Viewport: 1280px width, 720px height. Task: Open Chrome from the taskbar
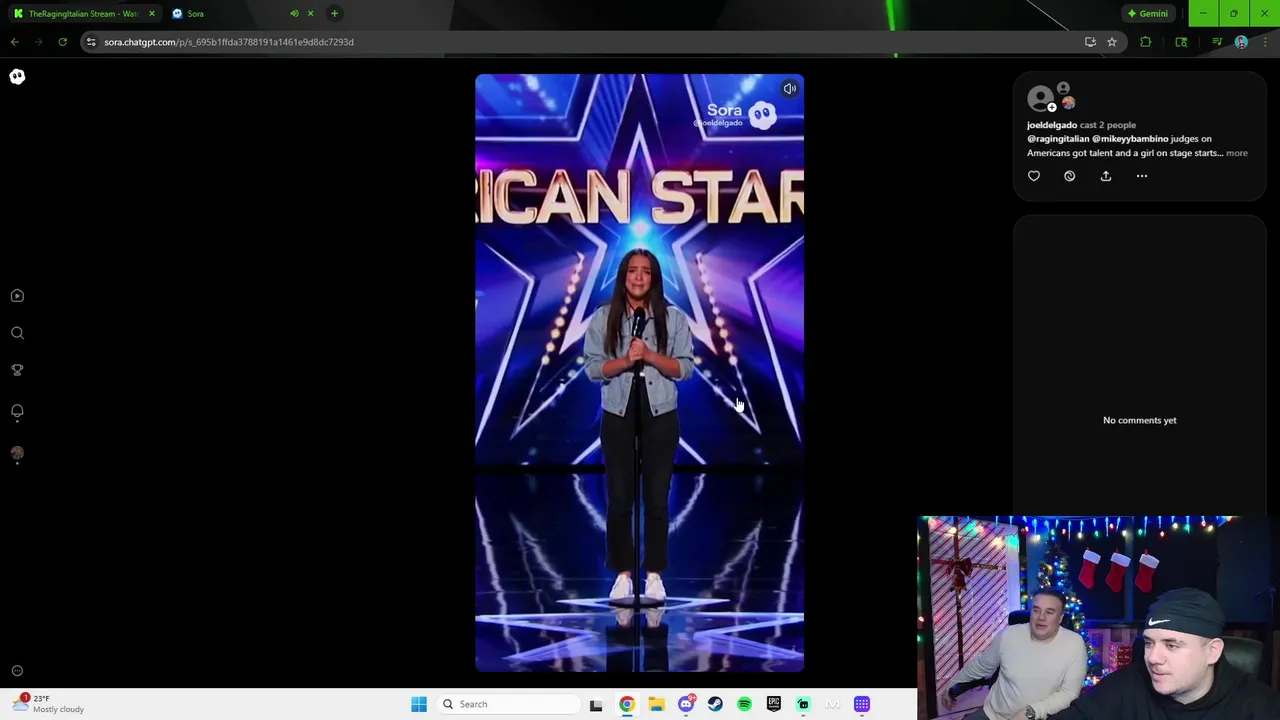point(626,704)
